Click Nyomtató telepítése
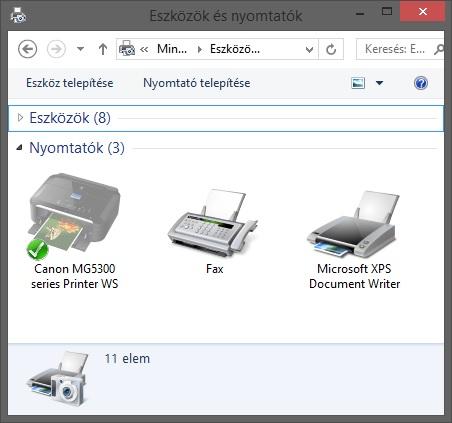 click(197, 83)
